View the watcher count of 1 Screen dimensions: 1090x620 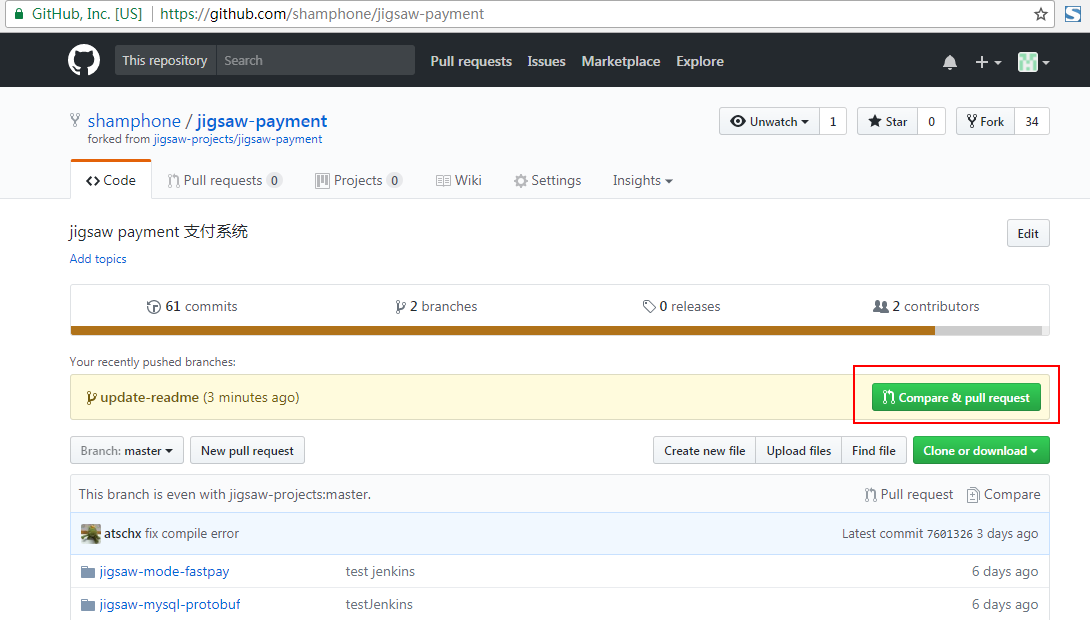coord(833,122)
